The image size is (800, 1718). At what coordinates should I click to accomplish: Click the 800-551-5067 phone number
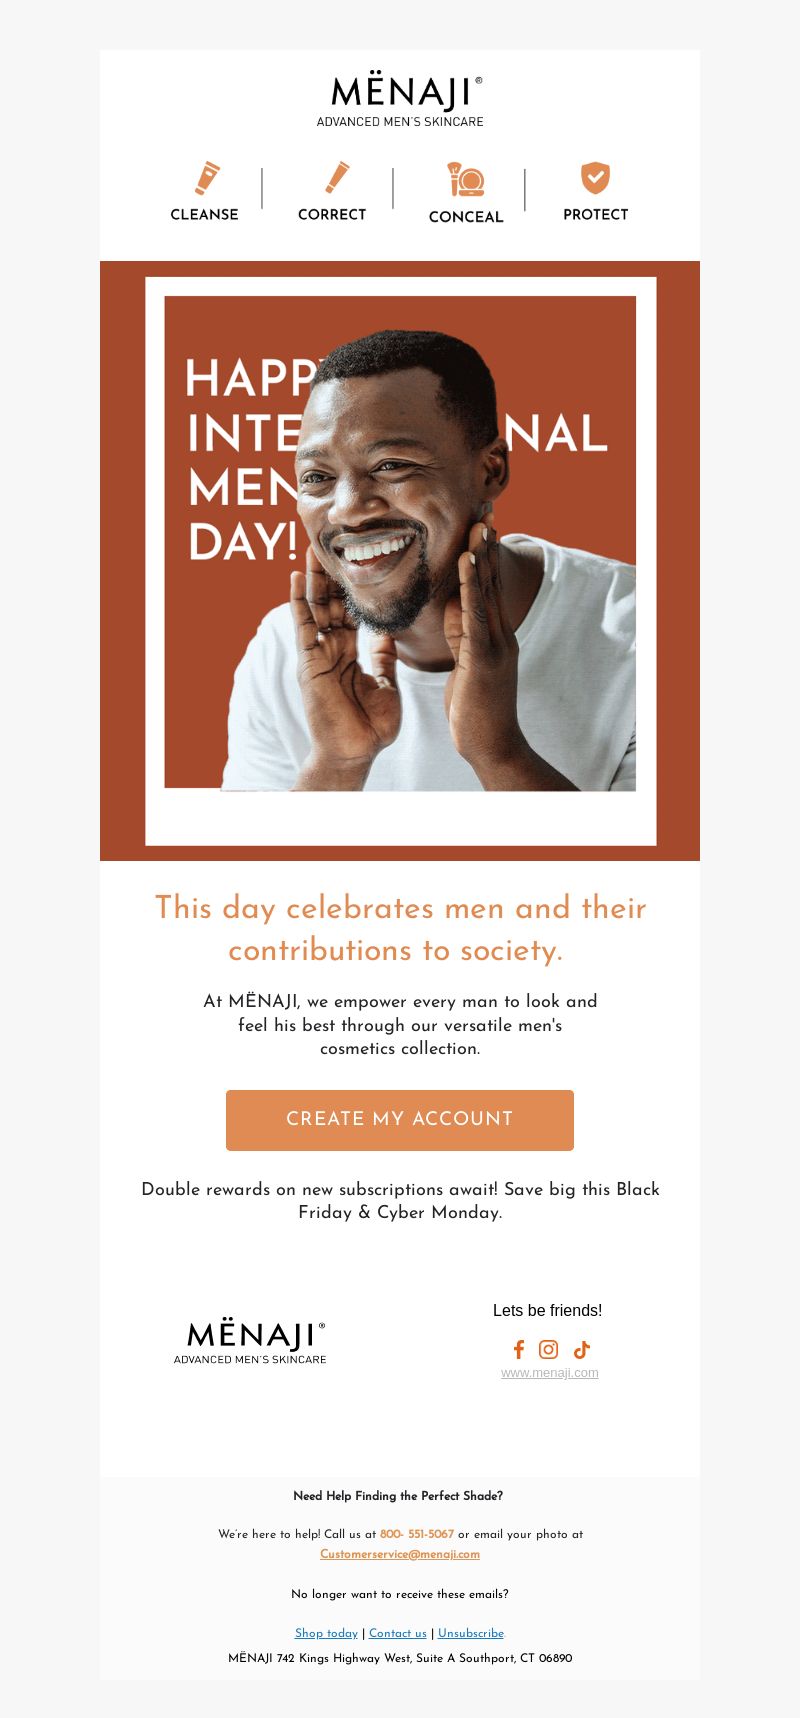[x=417, y=1534]
